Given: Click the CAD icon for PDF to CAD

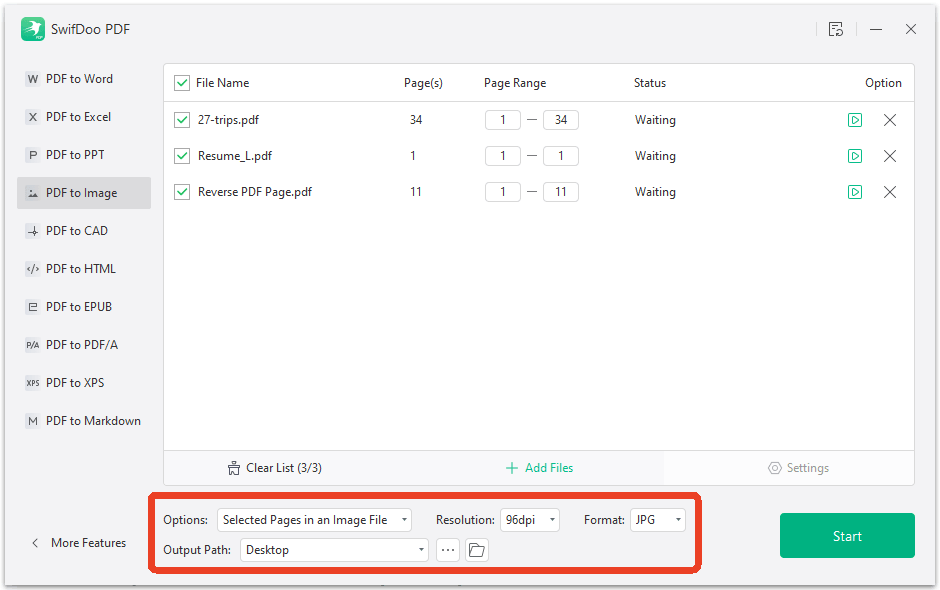Looking at the screenshot, I should [x=33, y=231].
